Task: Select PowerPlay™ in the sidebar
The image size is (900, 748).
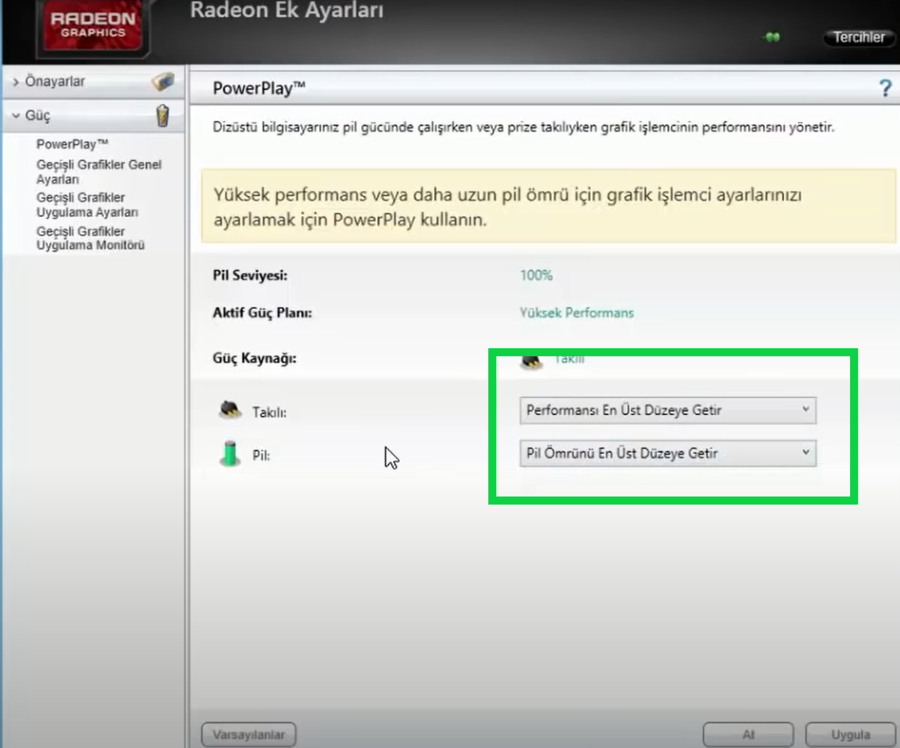Action: [72, 144]
